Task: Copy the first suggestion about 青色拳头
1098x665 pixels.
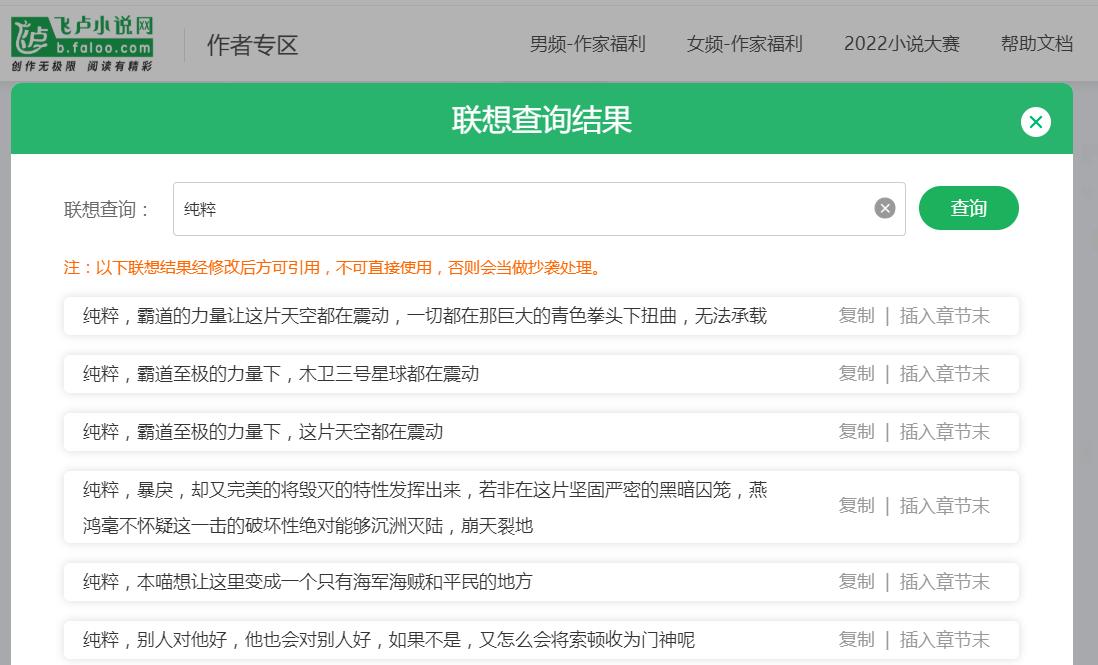Action: (856, 315)
